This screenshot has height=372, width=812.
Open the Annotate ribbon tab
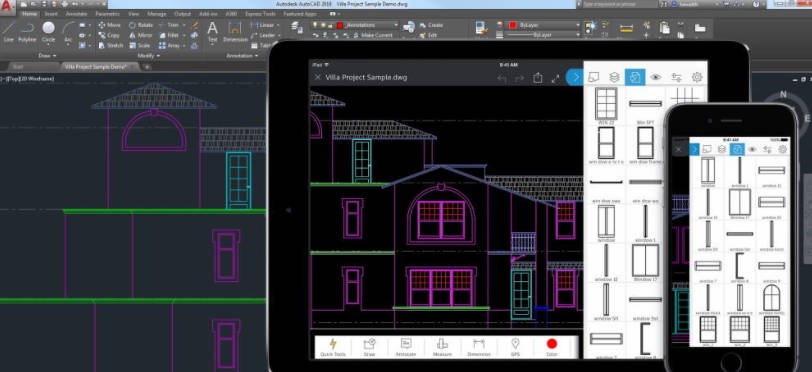tap(77, 14)
